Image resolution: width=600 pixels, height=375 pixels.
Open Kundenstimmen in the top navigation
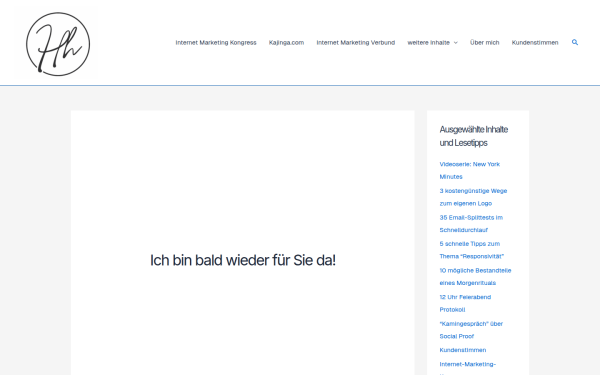coord(535,42)
